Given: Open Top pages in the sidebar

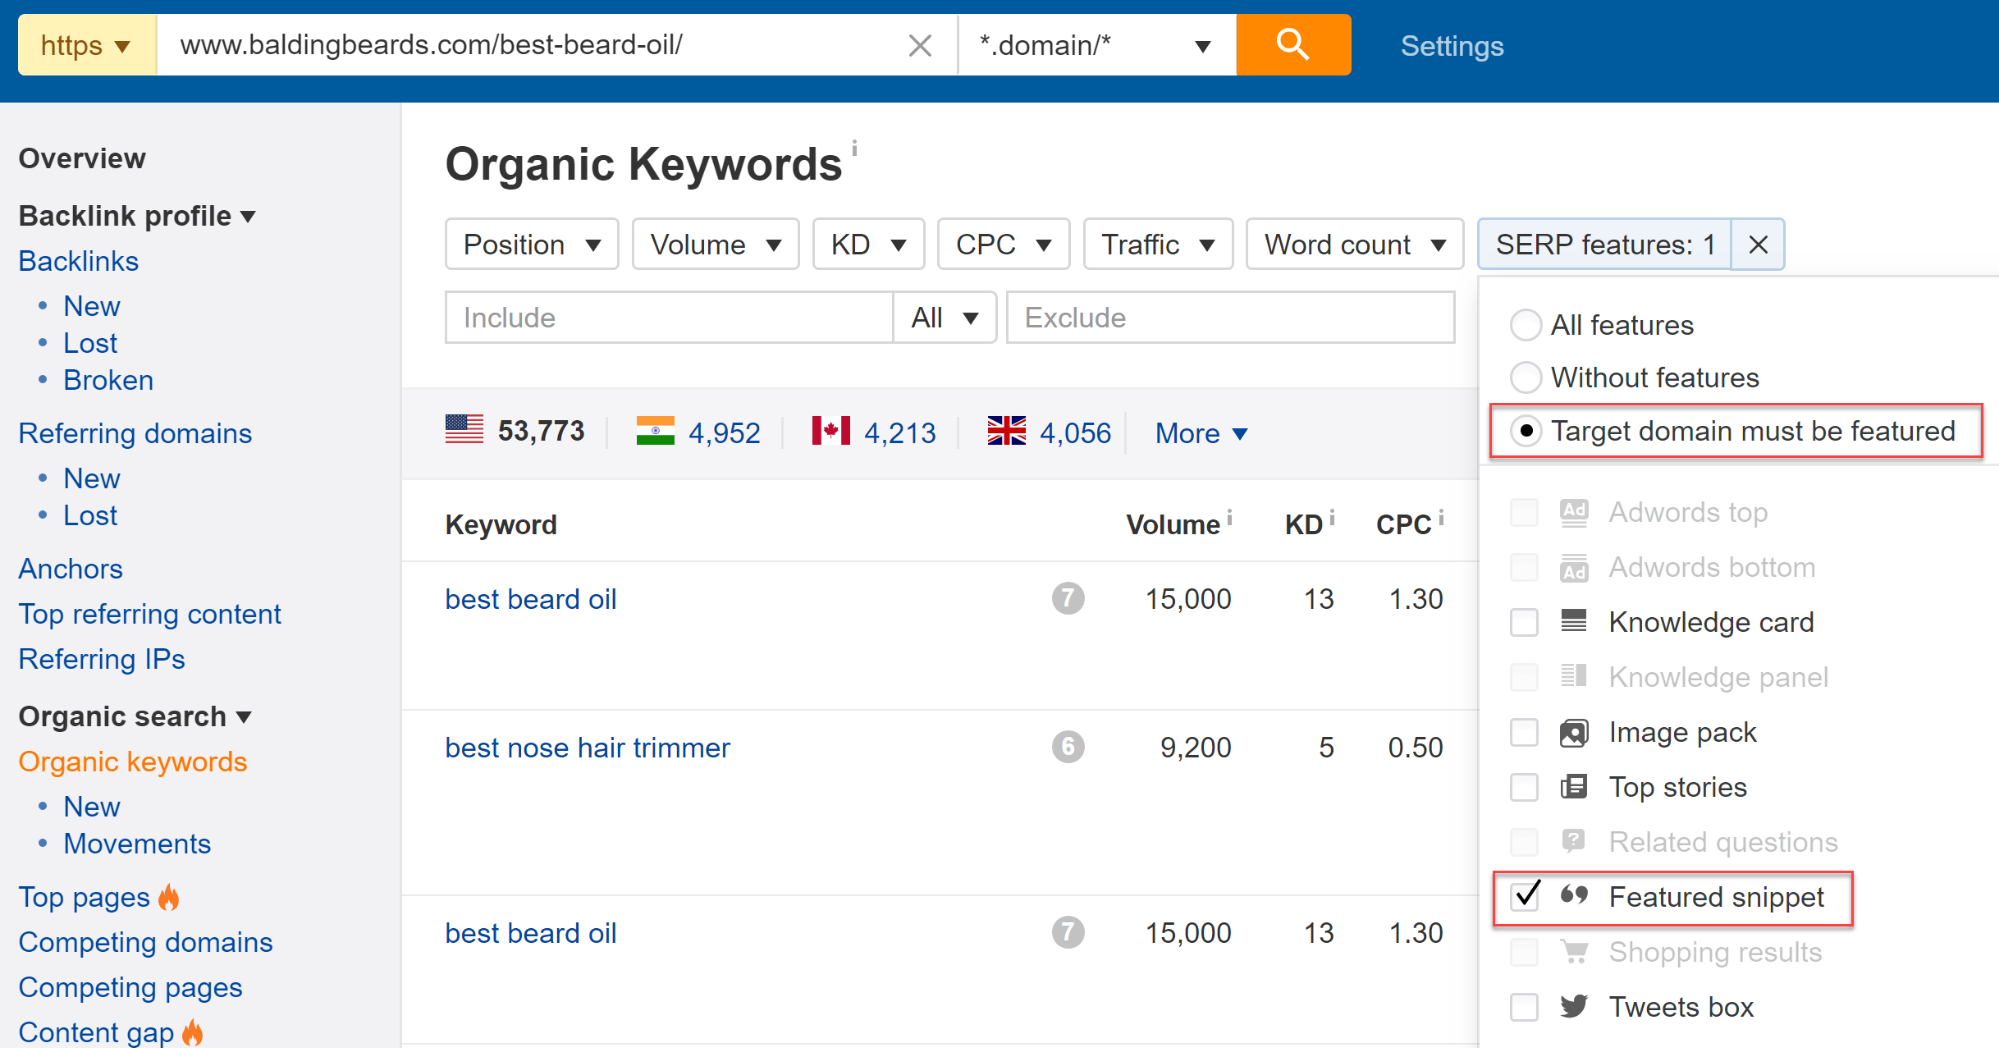Looking at the screenshot, I should pyautogui.click(x=84, y=897).
